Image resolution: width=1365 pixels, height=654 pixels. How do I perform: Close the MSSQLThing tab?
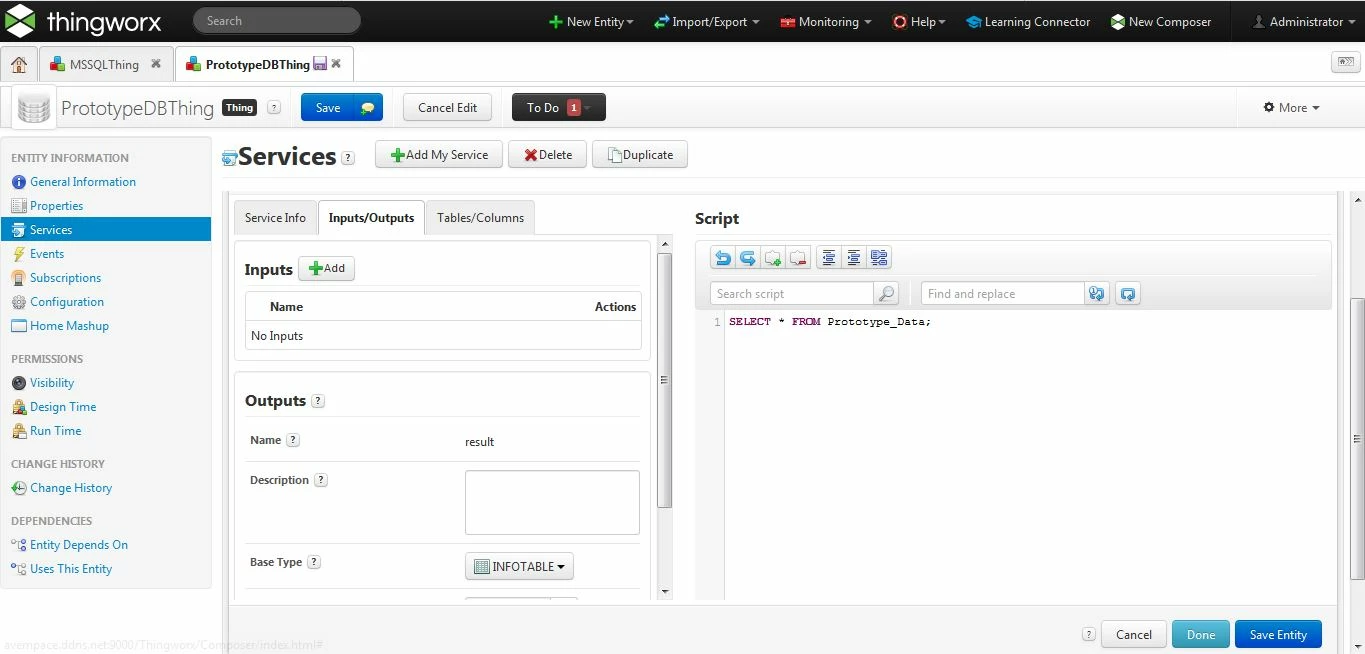coord(156,64)
